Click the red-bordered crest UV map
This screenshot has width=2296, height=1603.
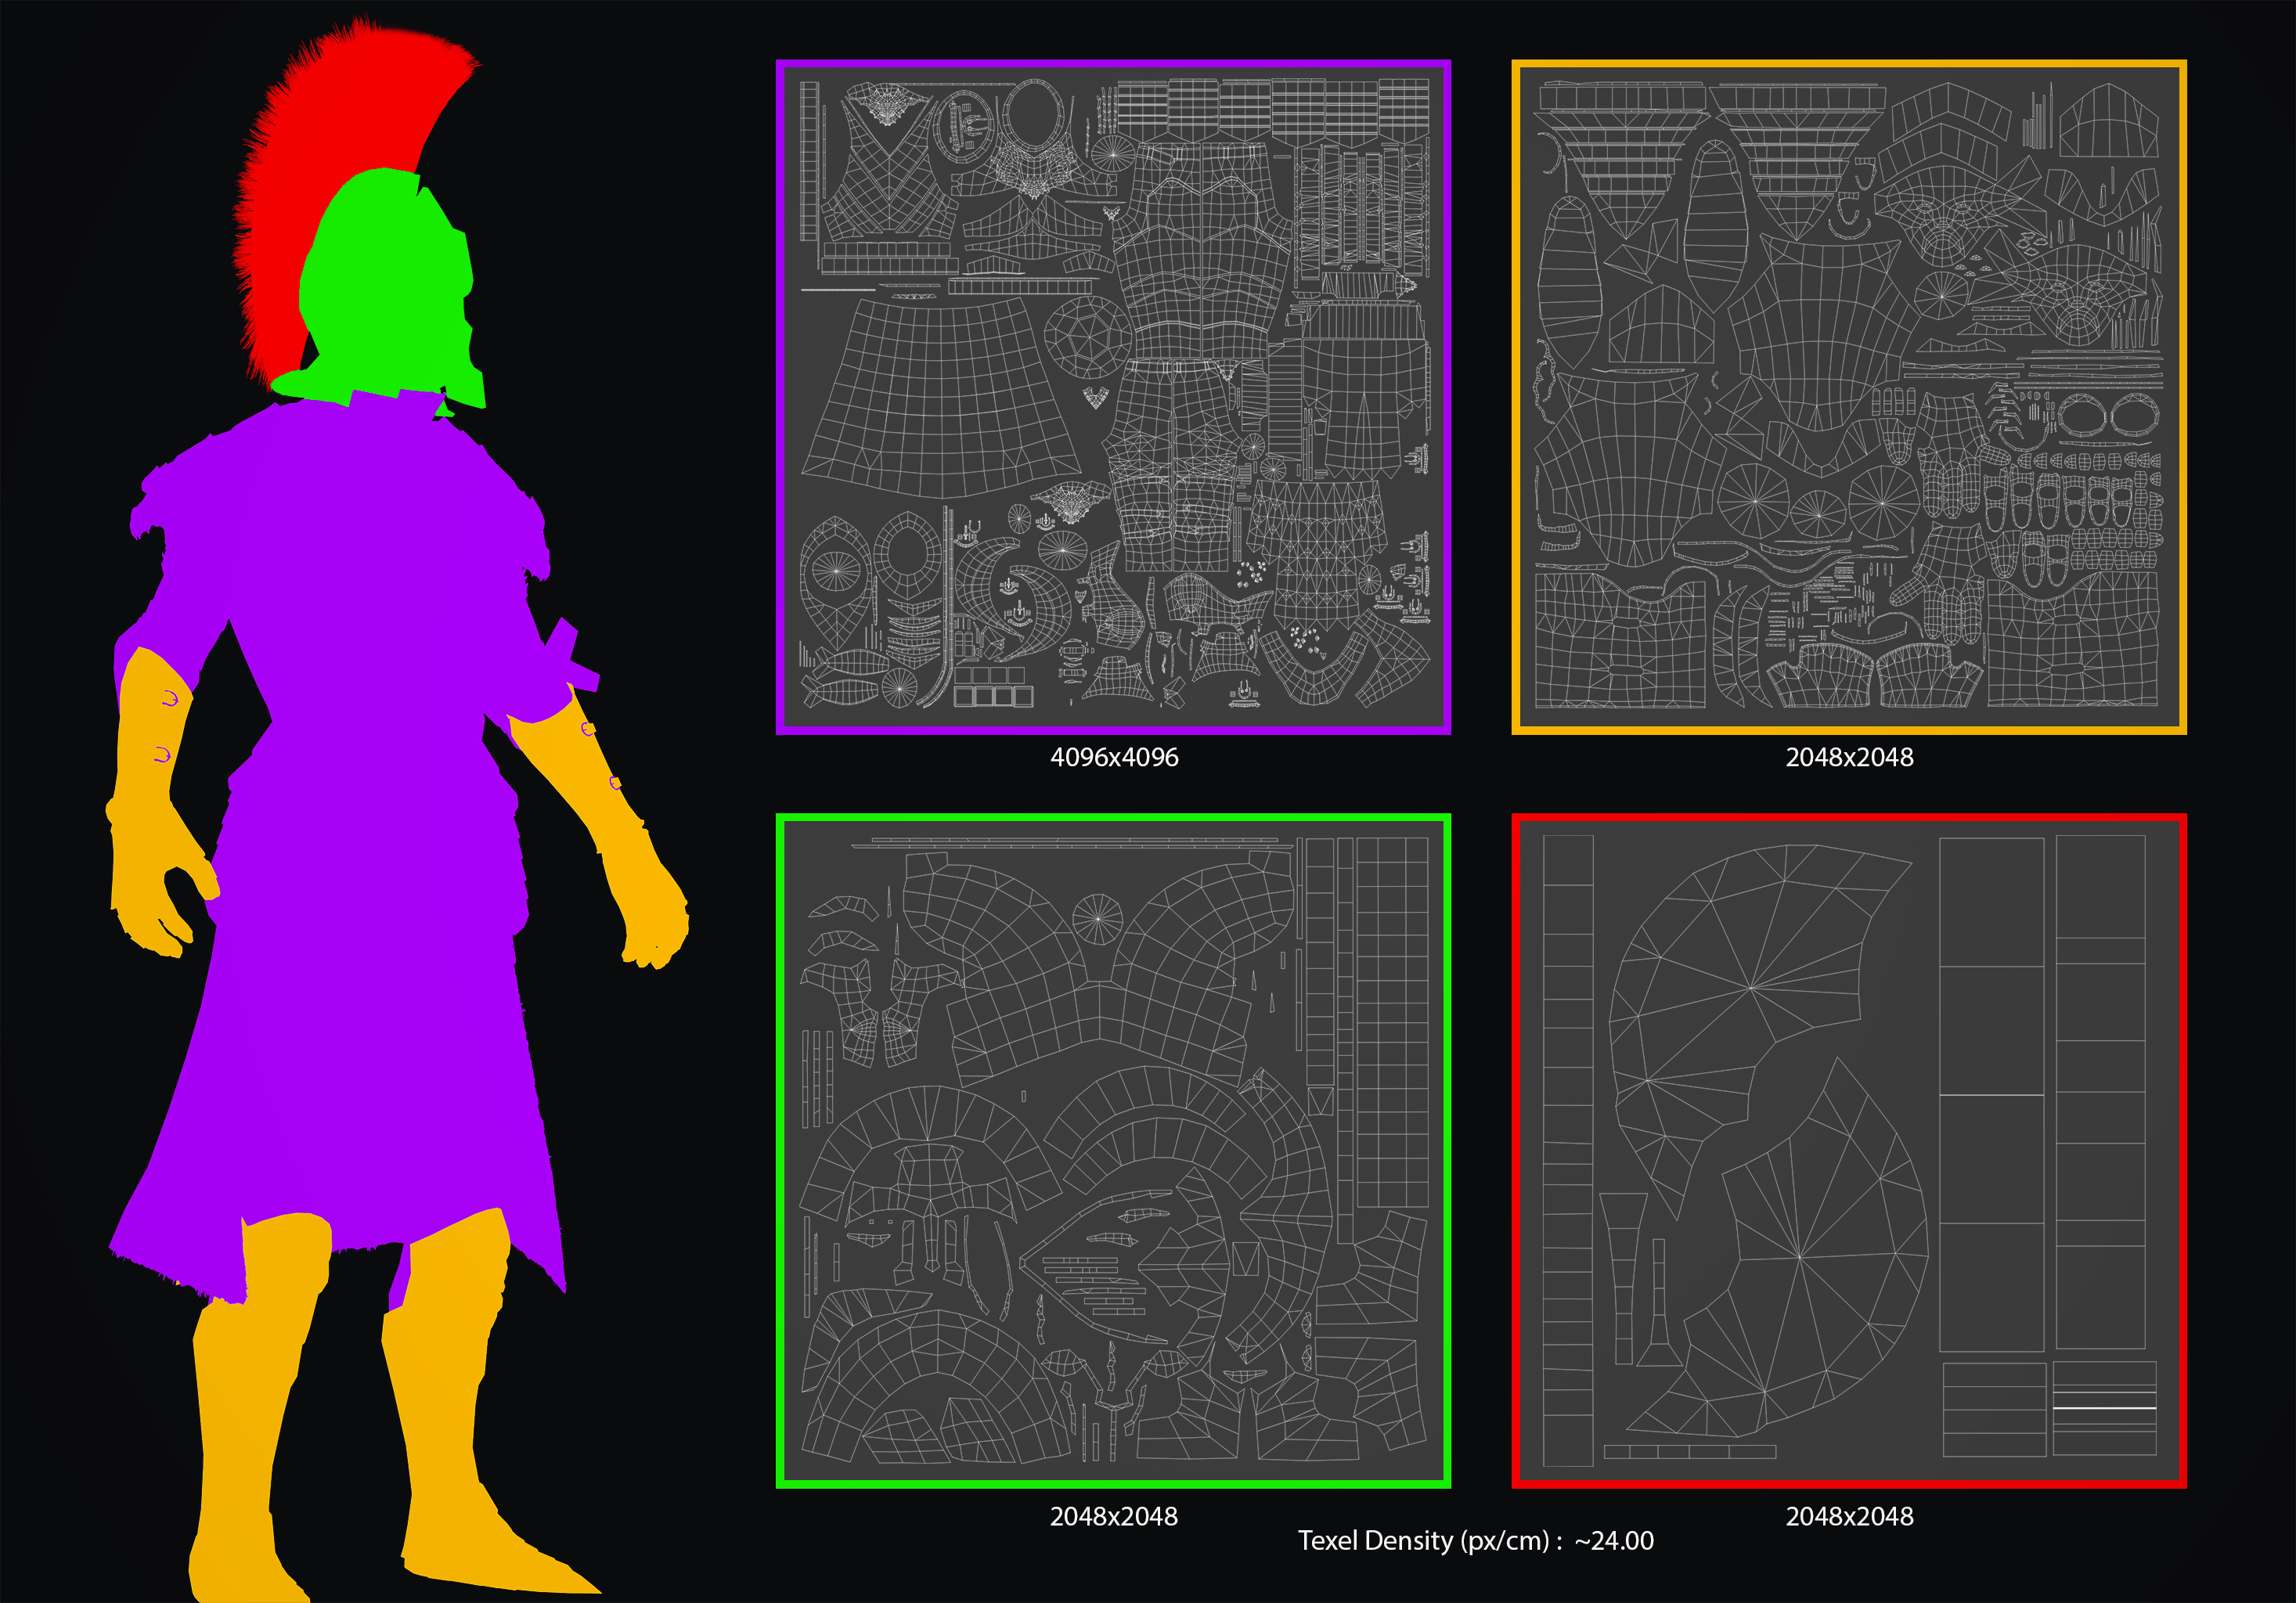pos(1849,1151)
